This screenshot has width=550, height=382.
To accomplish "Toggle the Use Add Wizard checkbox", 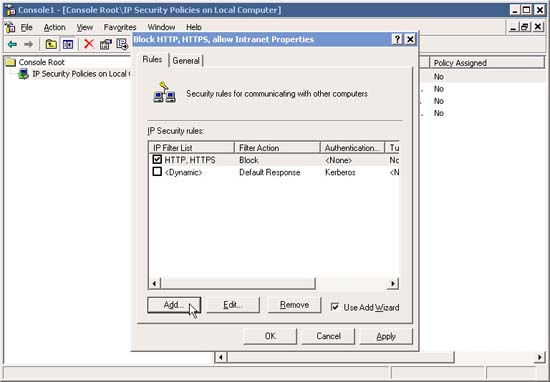I will pos(335,307).
